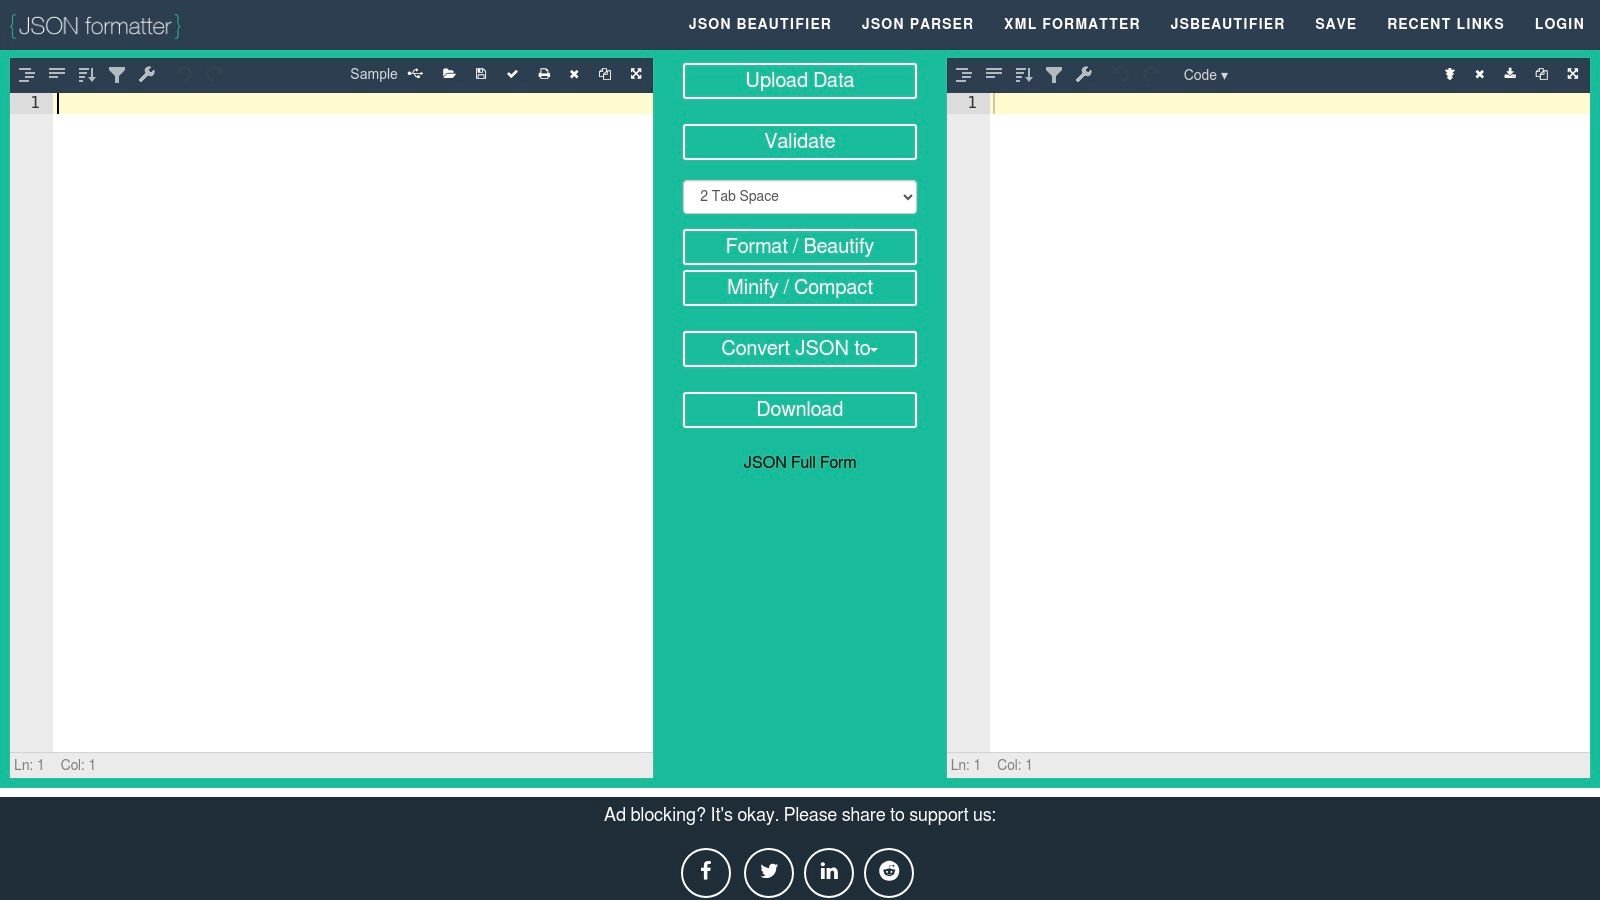The height and width of the screenshot is (900, 1600).
Task: Share on Twitter via the footer icon
Action: pyautogui.click(x=768, y=871)
